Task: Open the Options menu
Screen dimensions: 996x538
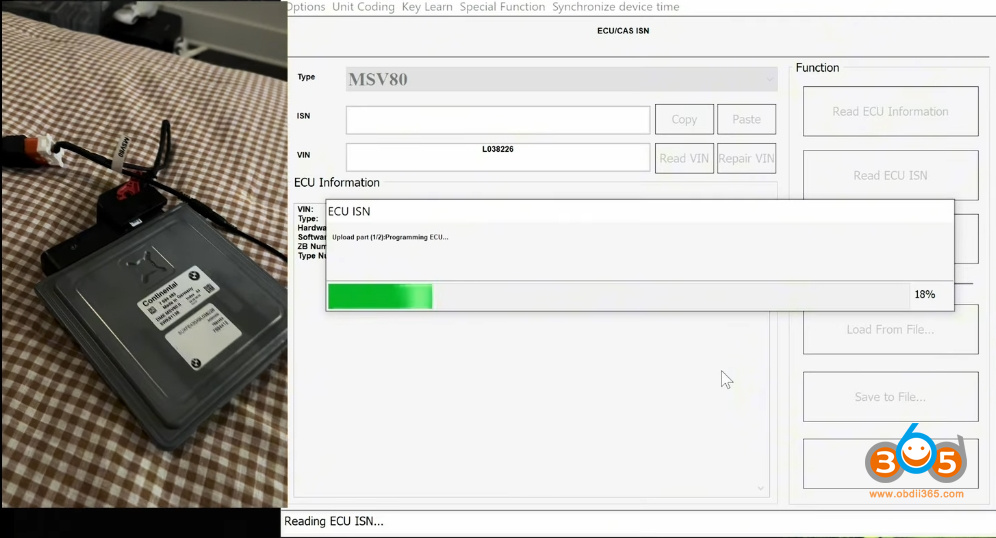Action: 306,7
